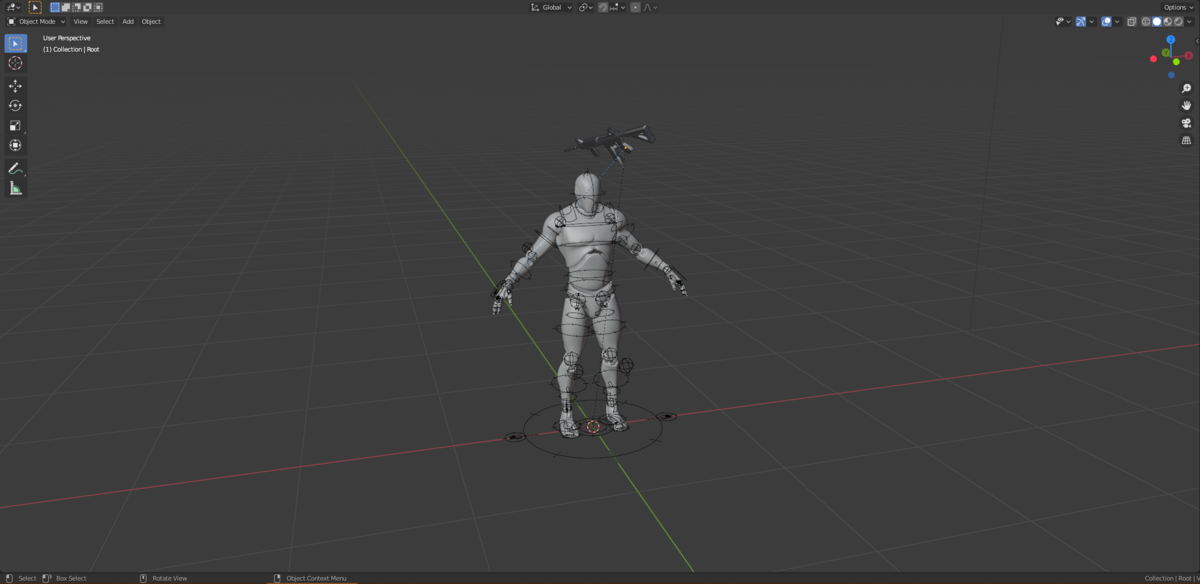Open the shading options dropdown arrow
This screenshot has height=584, width=1200.
click(x=1190, y=21)
